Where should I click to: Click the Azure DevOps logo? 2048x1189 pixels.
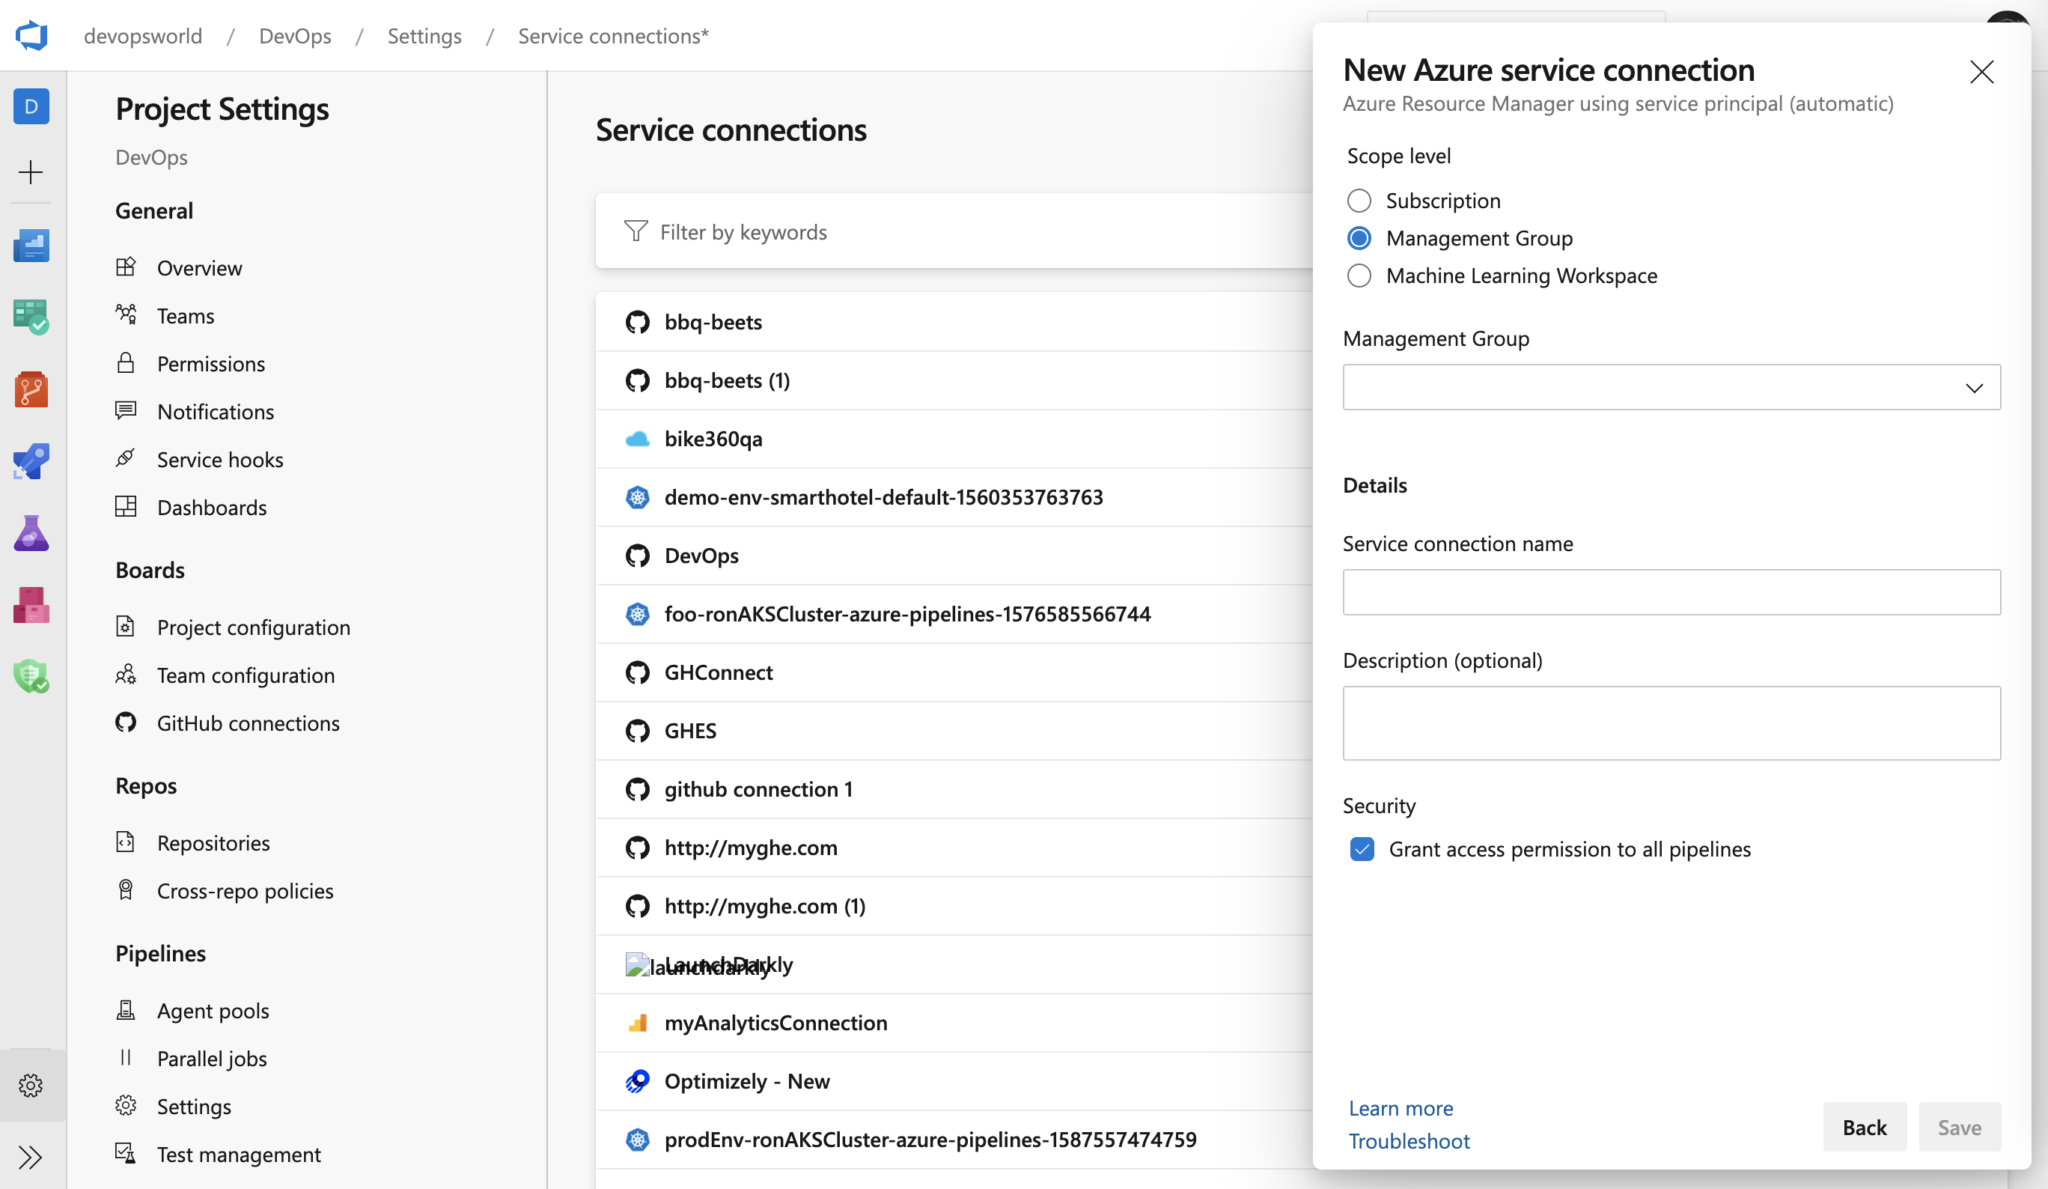click(32, 36)
